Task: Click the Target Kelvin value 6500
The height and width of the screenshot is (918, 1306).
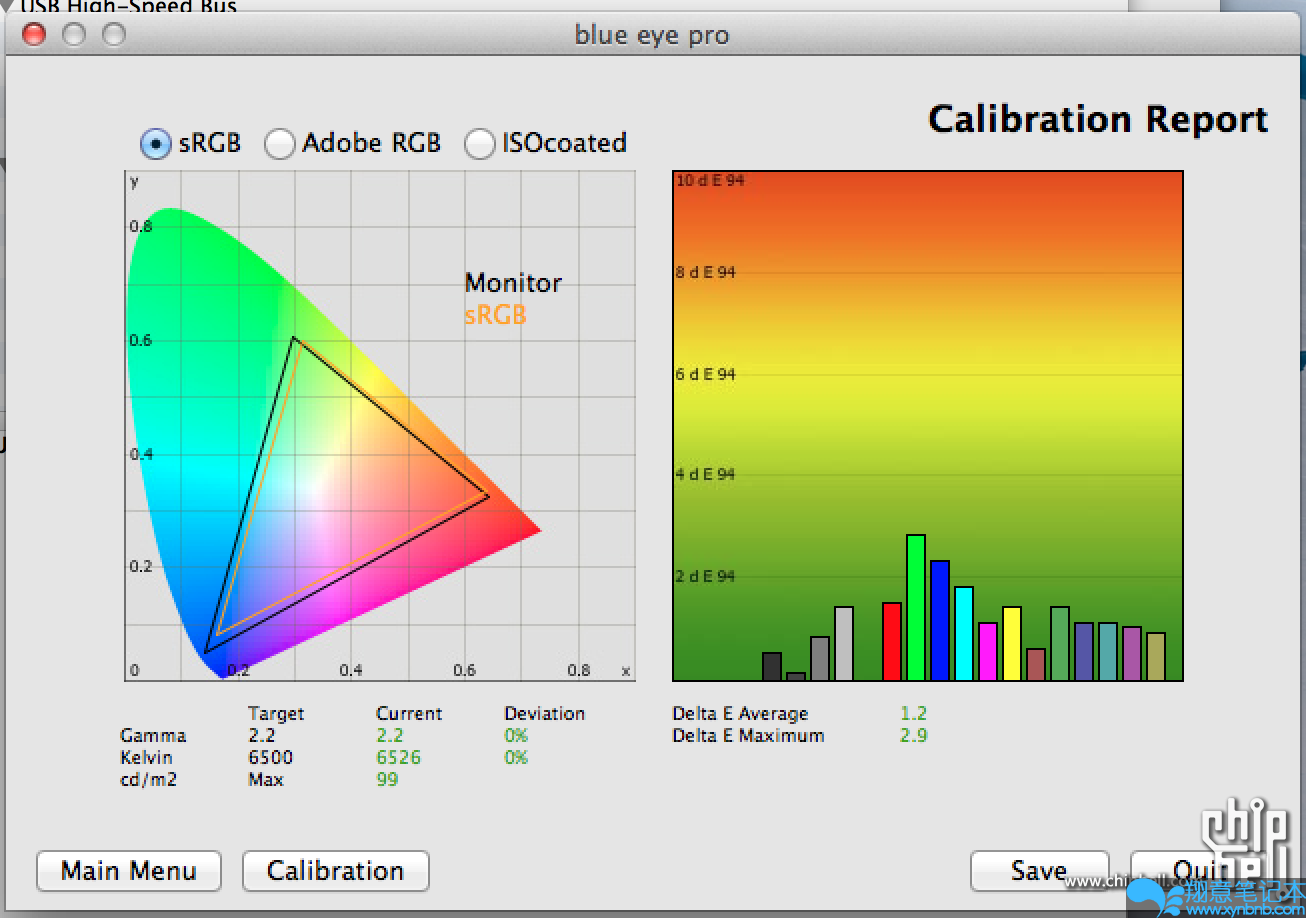Action: (x=270, y=758)
